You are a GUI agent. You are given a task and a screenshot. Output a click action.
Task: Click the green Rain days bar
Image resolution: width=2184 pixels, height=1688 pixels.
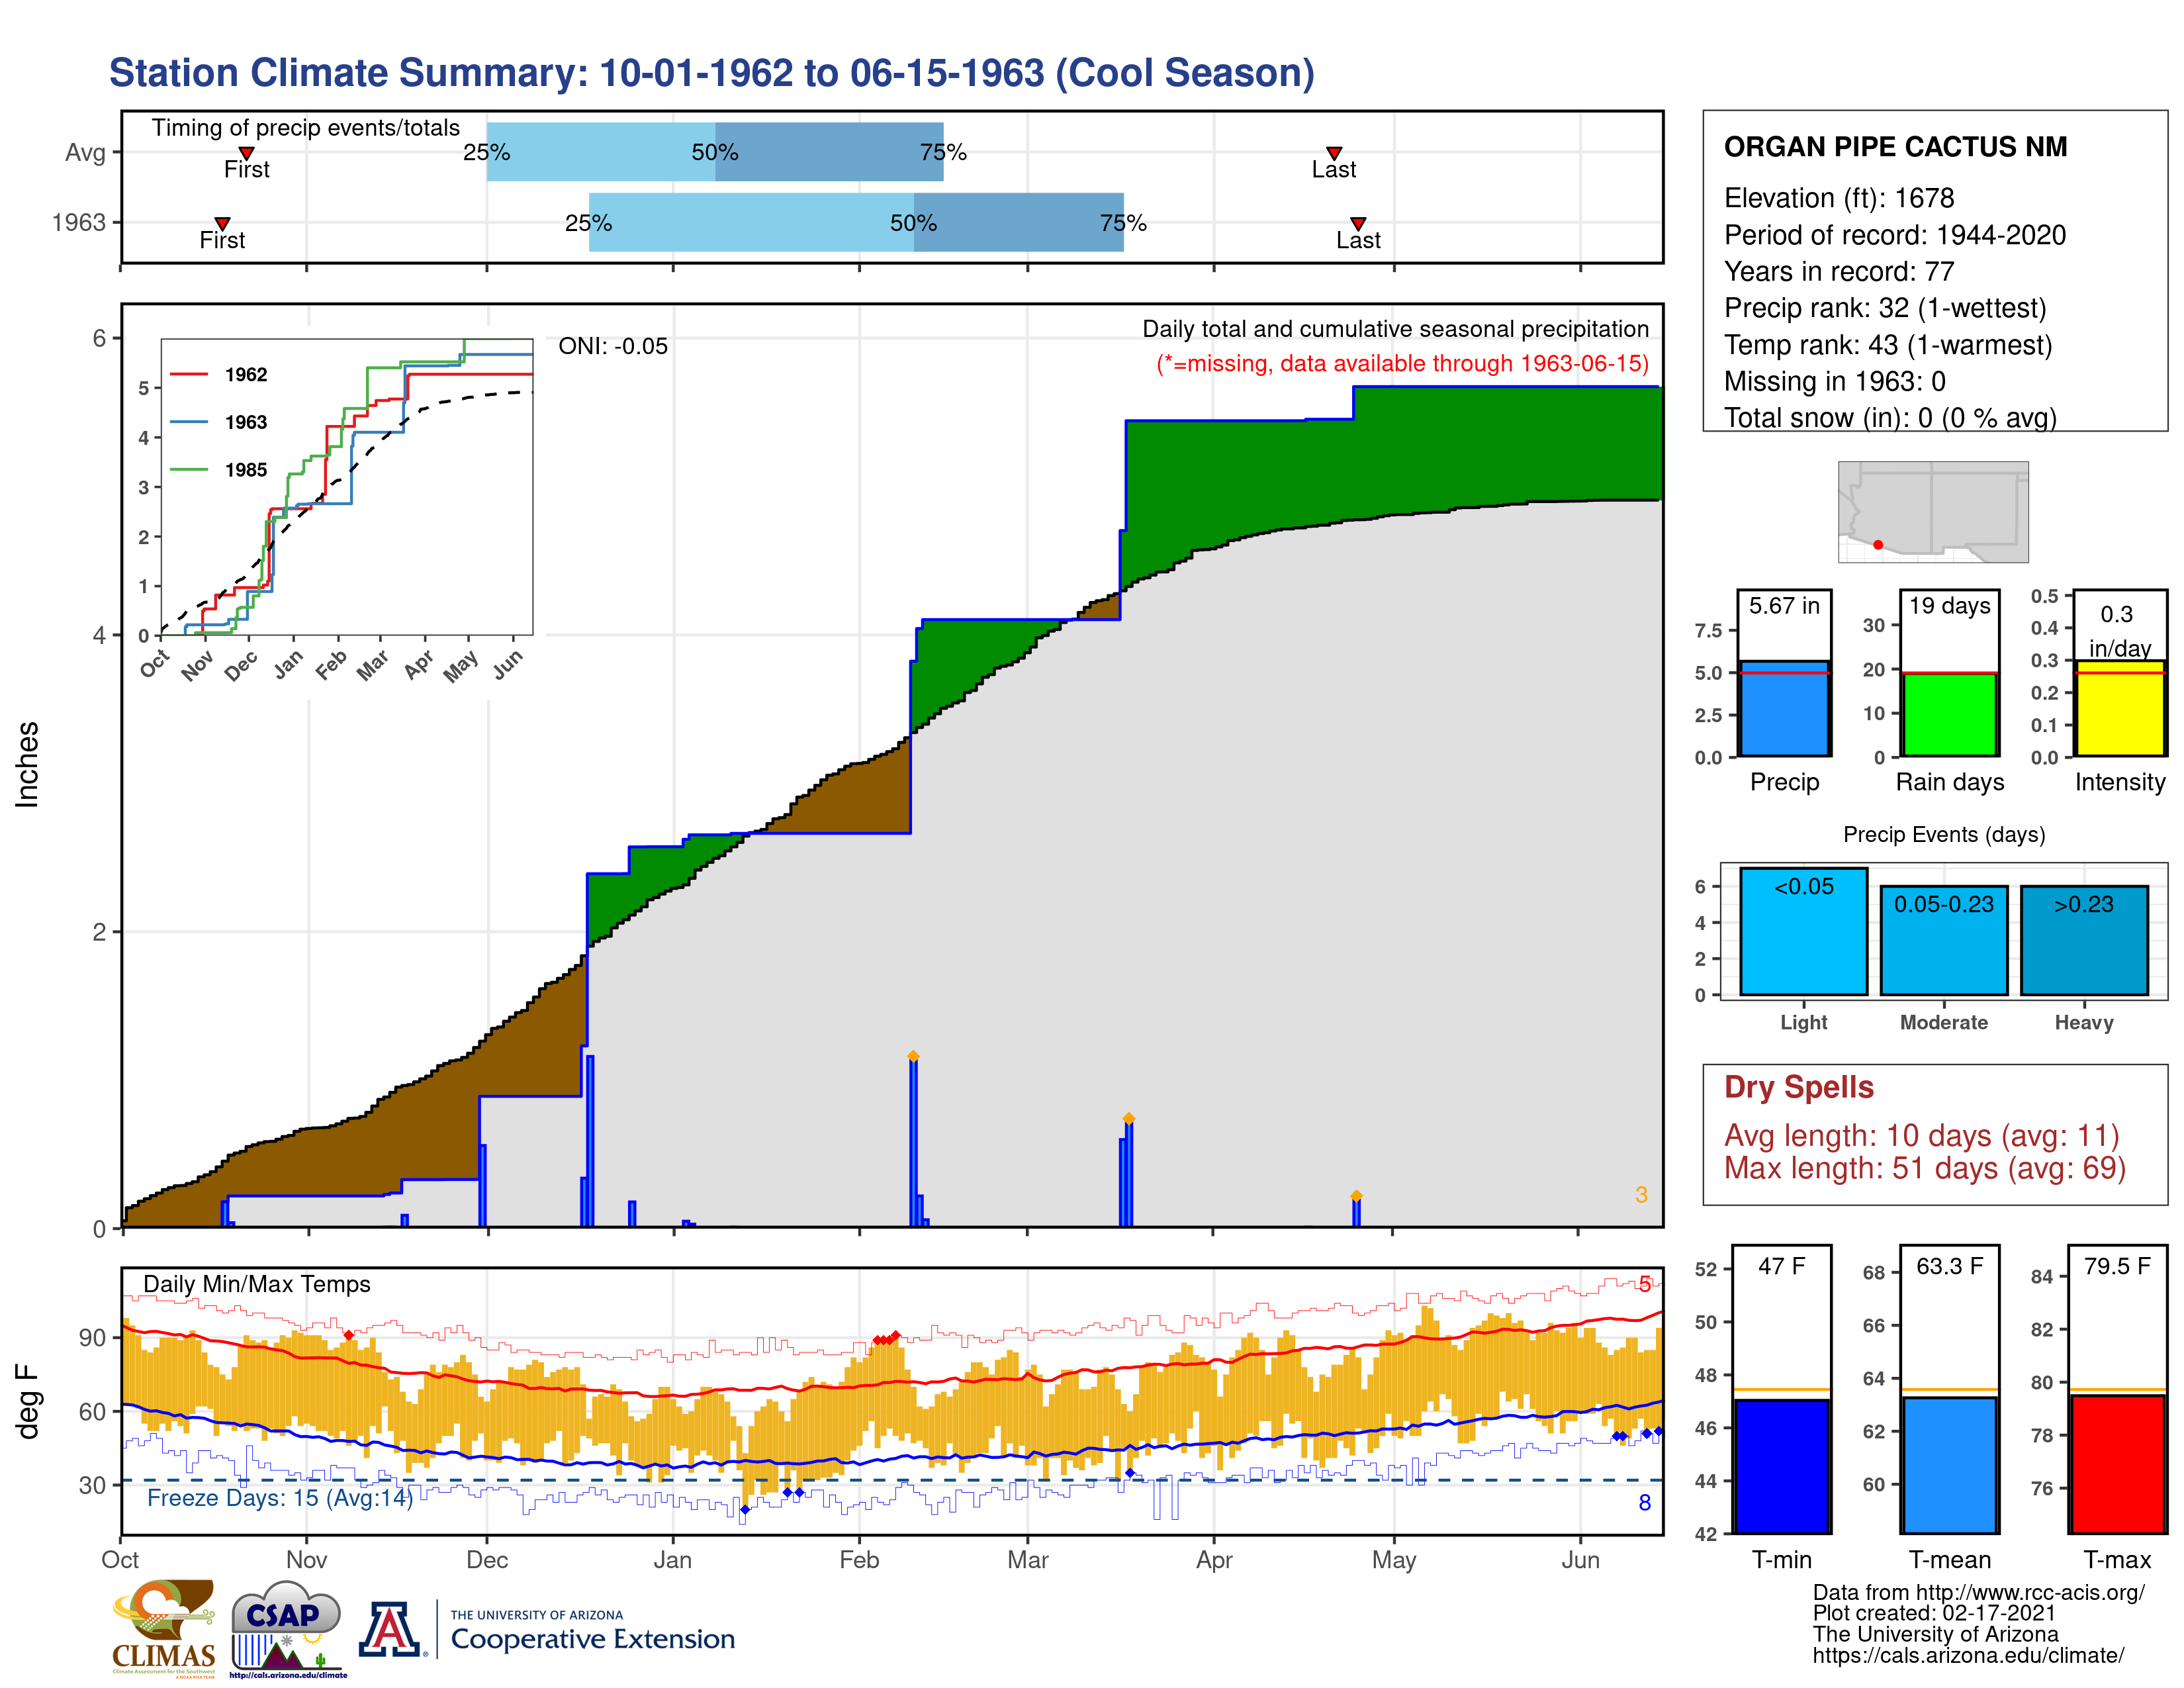click(1949, 714)
